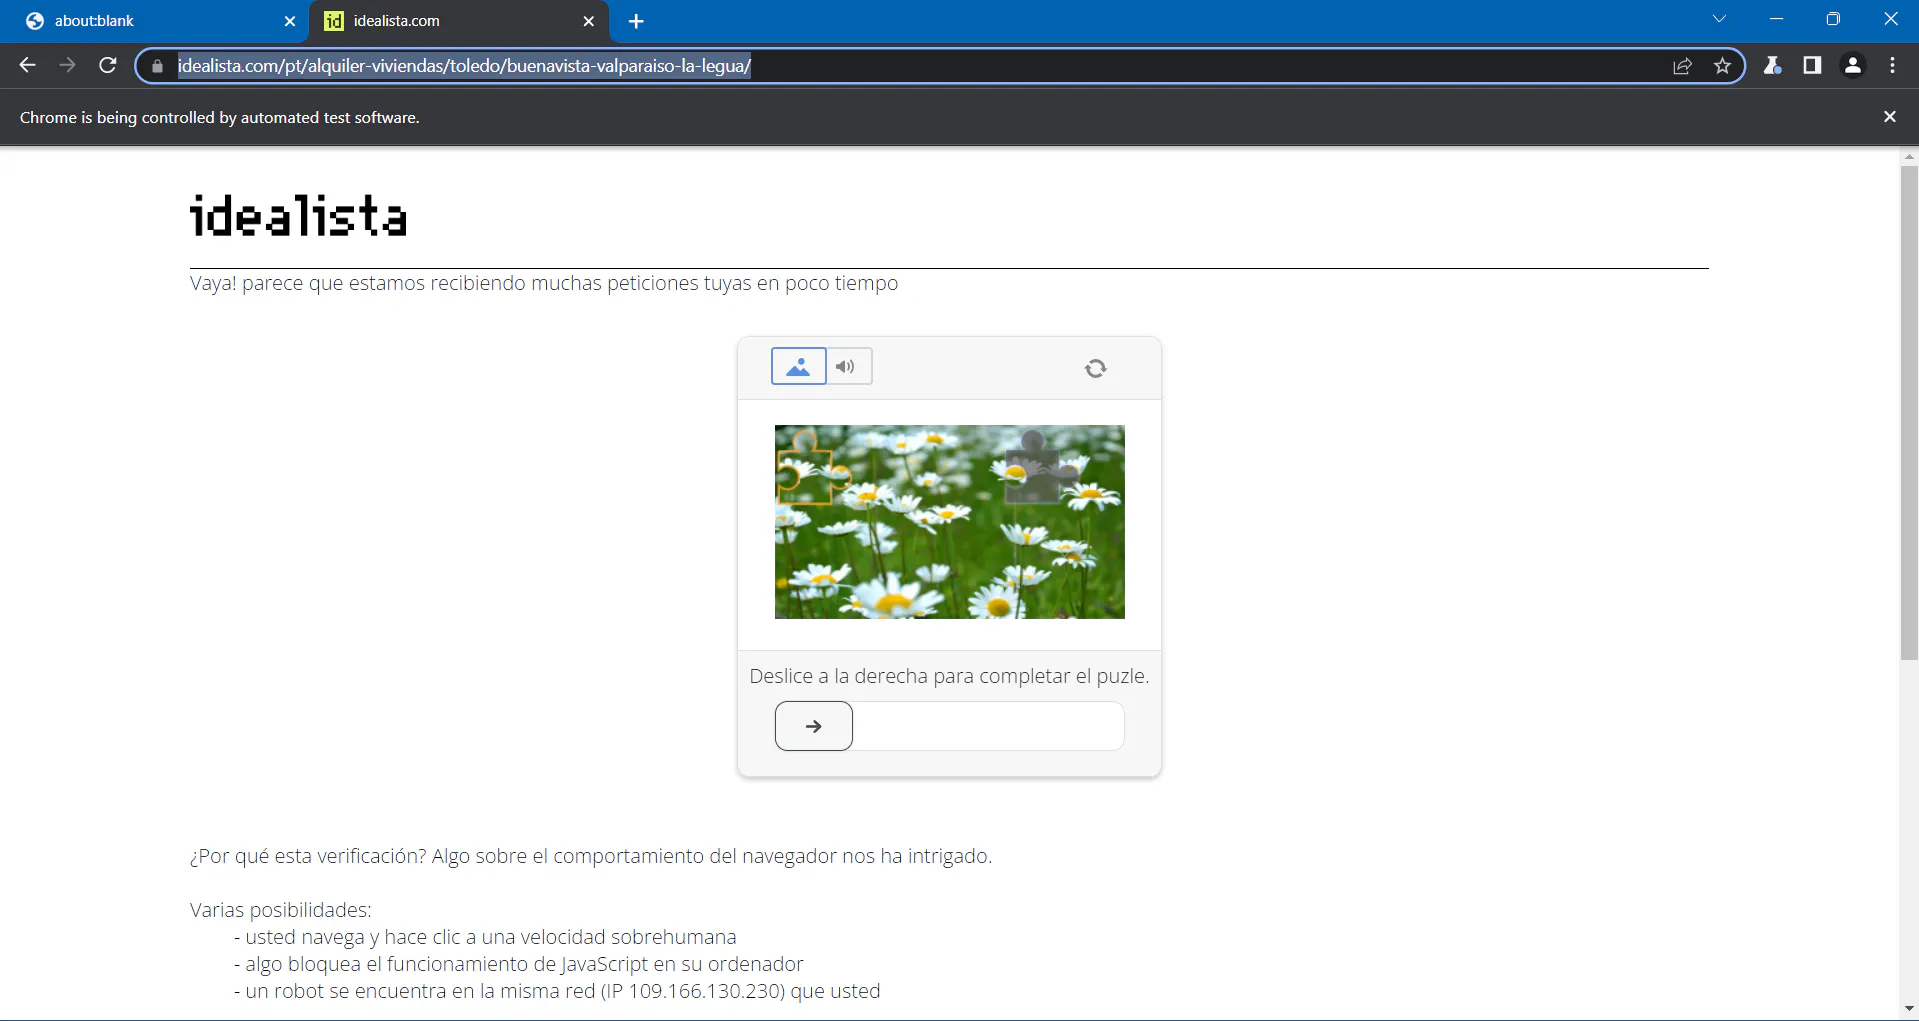Refresh the puzzle with the reload icon
This screenshot has height=1021, width=1919.
click(1095, 368)
